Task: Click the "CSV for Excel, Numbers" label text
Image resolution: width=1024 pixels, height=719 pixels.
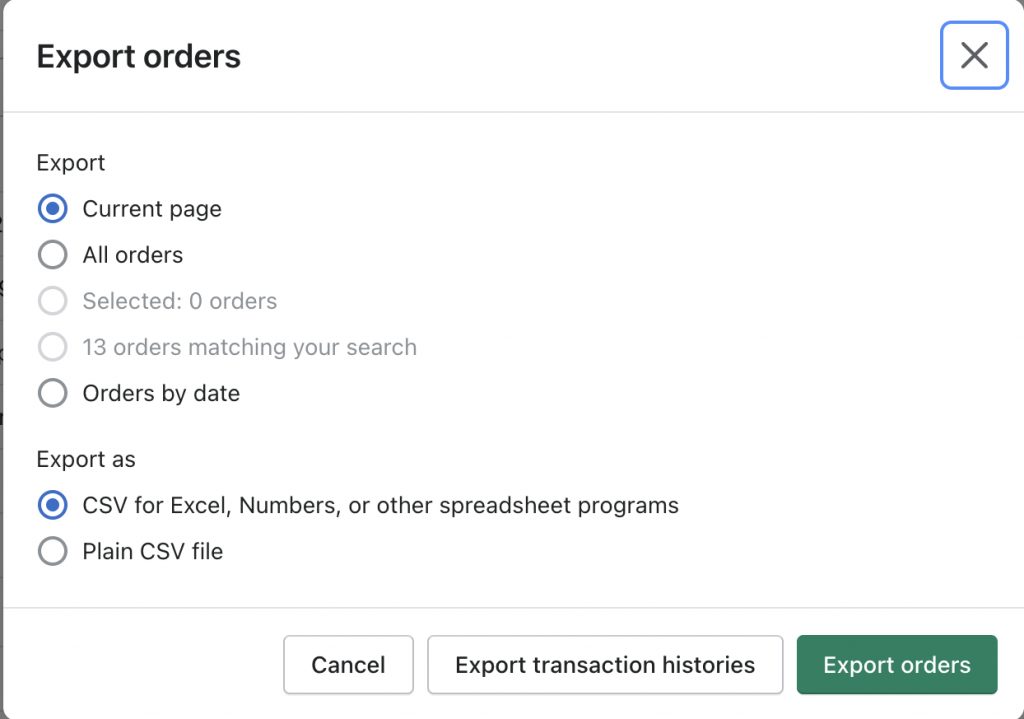Action: pos(380,505)
